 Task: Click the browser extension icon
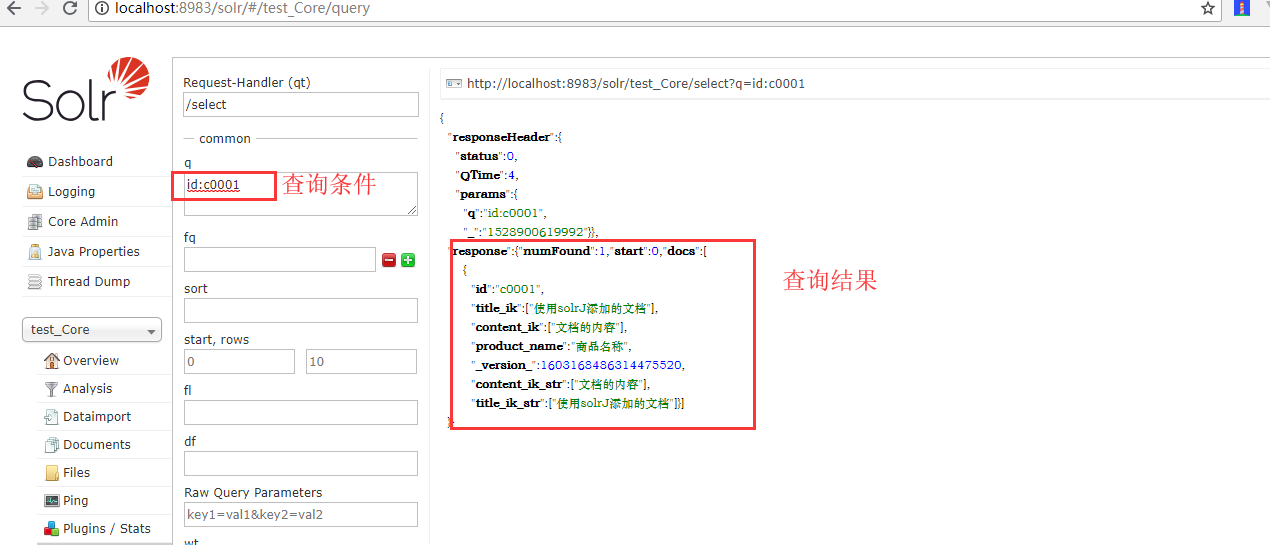click(1242, 9)
